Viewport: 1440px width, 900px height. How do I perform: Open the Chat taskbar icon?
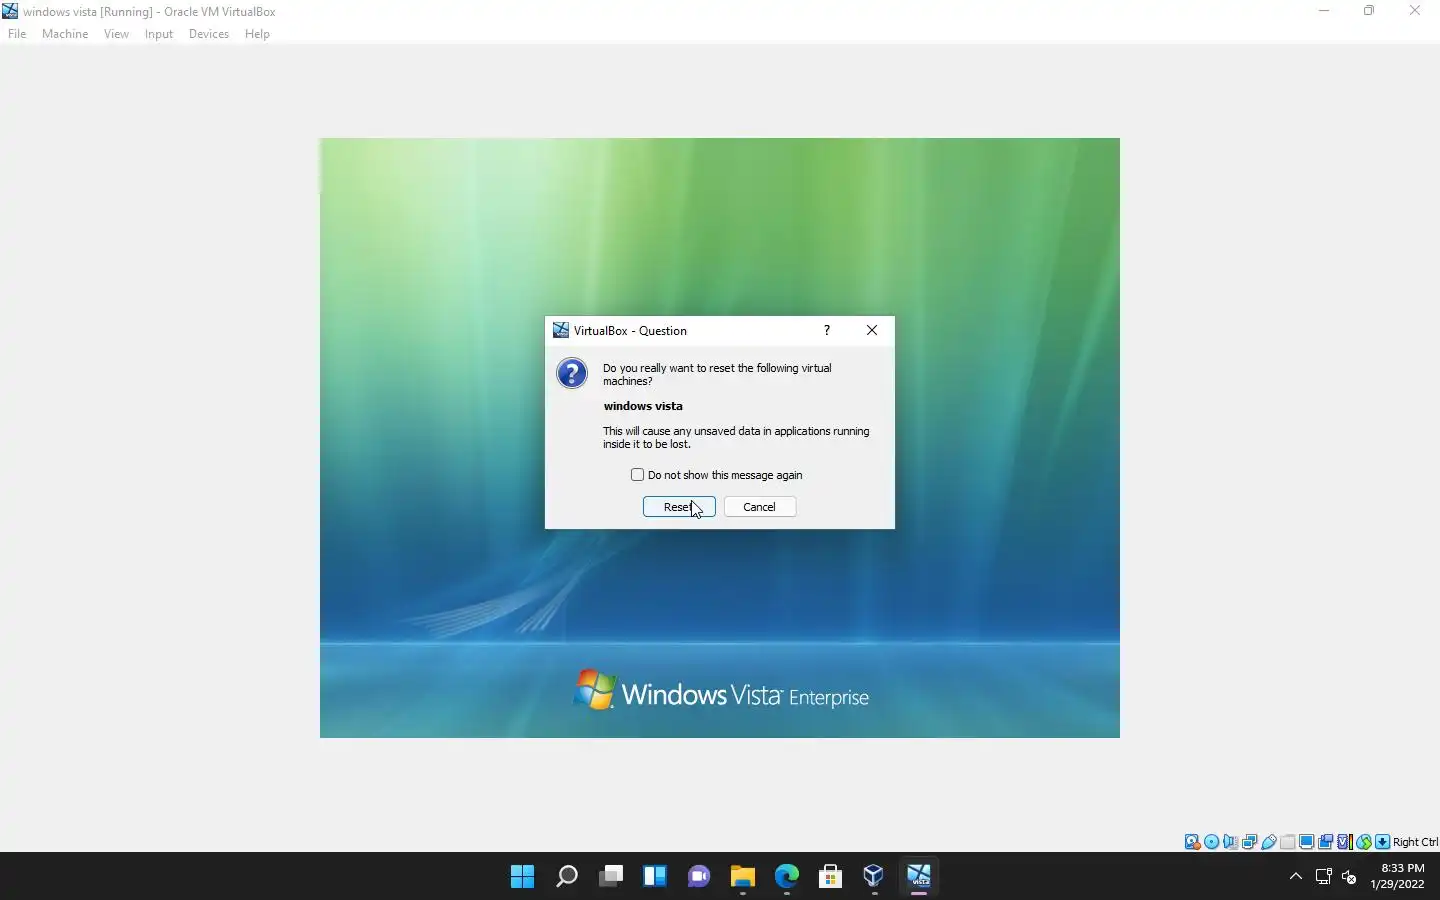(698, 877)
